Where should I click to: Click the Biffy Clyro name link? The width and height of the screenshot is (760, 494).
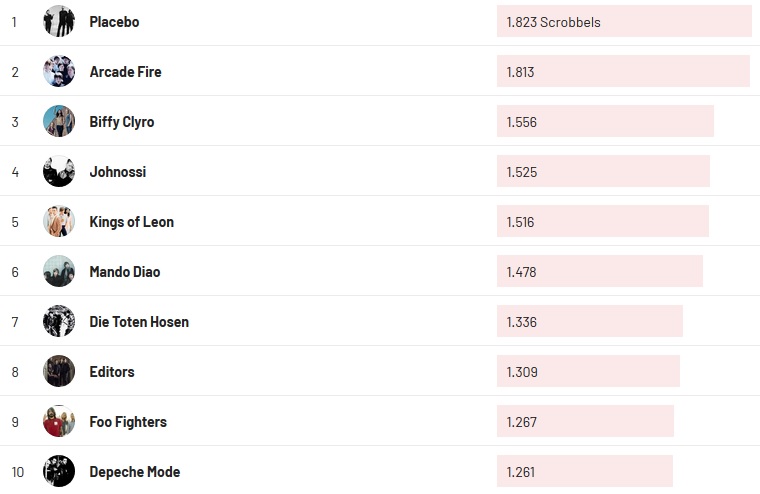122,122
